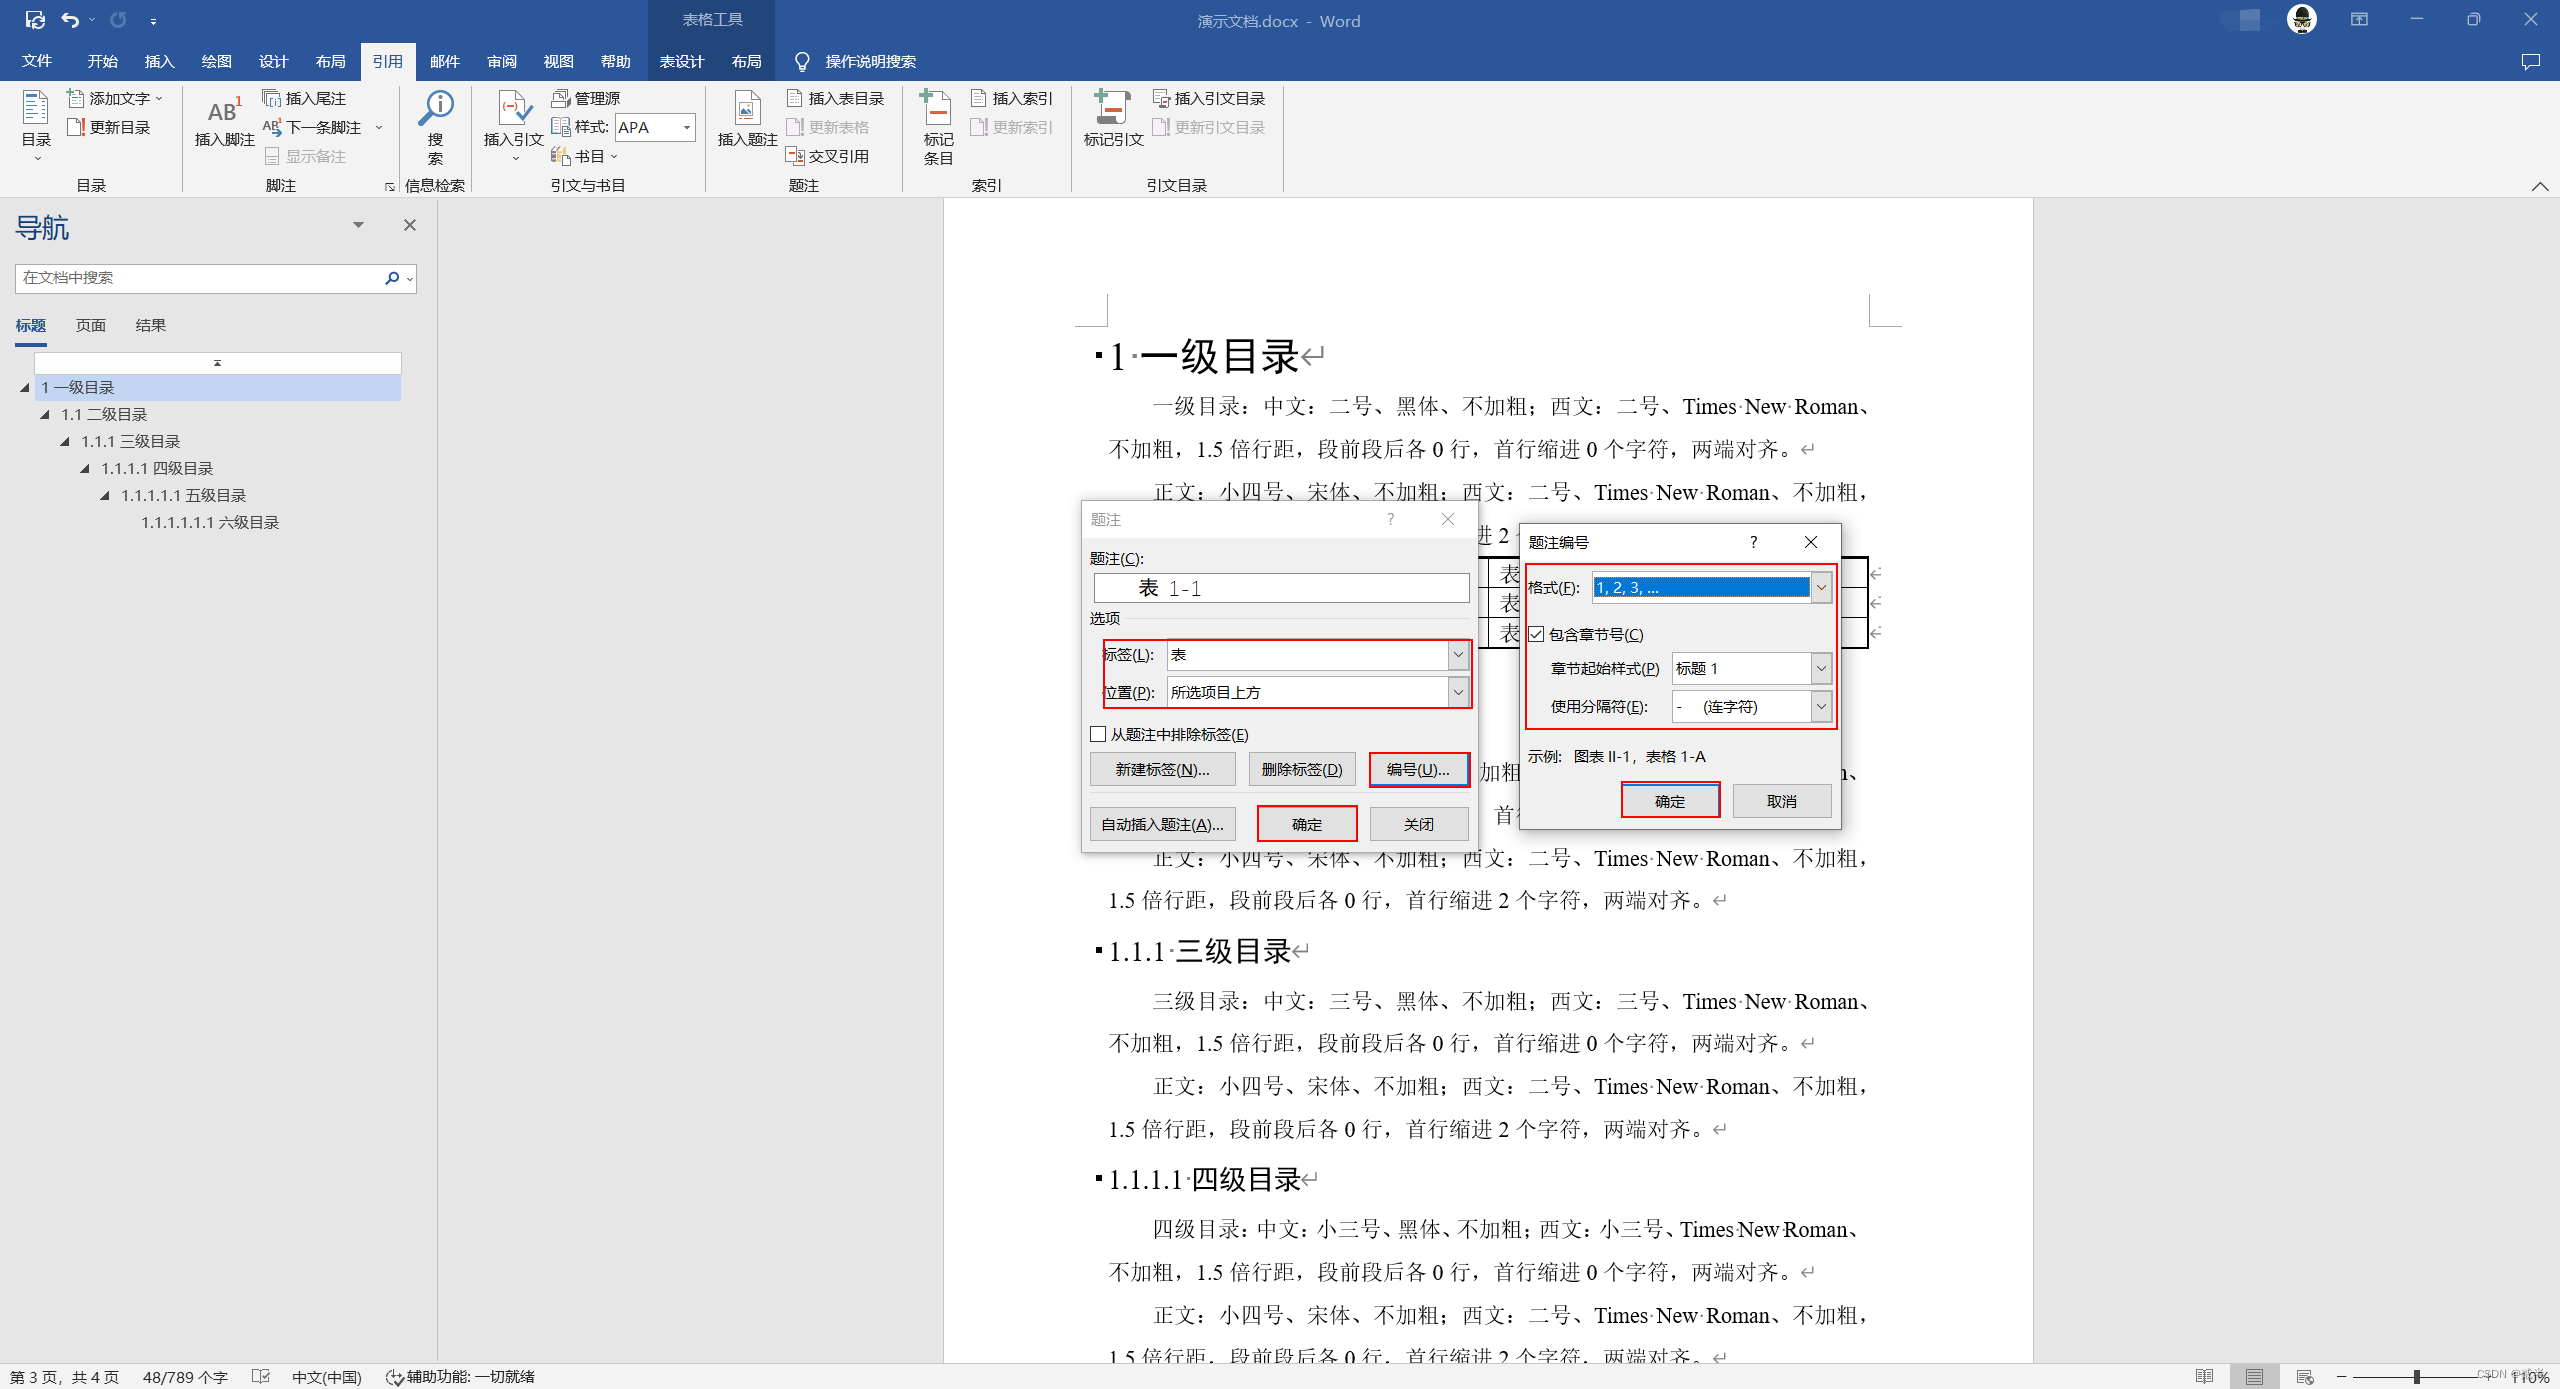Click the Mark Entry (标记条目) icon

pos(937,108)
